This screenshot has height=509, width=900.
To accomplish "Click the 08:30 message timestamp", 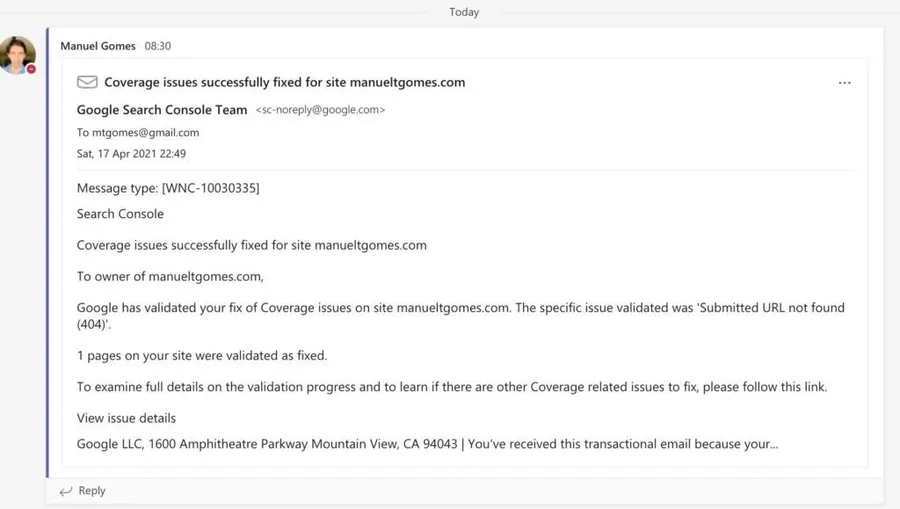I will 158,46.
